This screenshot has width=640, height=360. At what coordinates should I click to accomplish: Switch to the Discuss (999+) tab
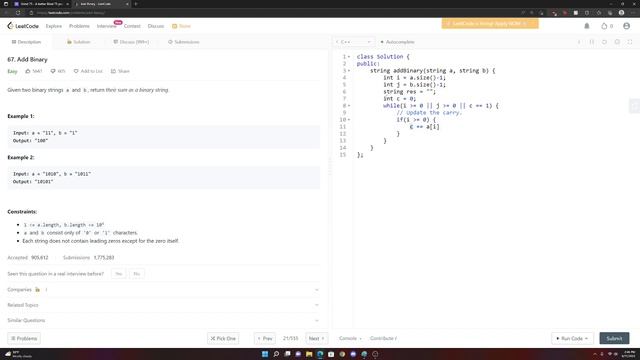coord(131,42)
